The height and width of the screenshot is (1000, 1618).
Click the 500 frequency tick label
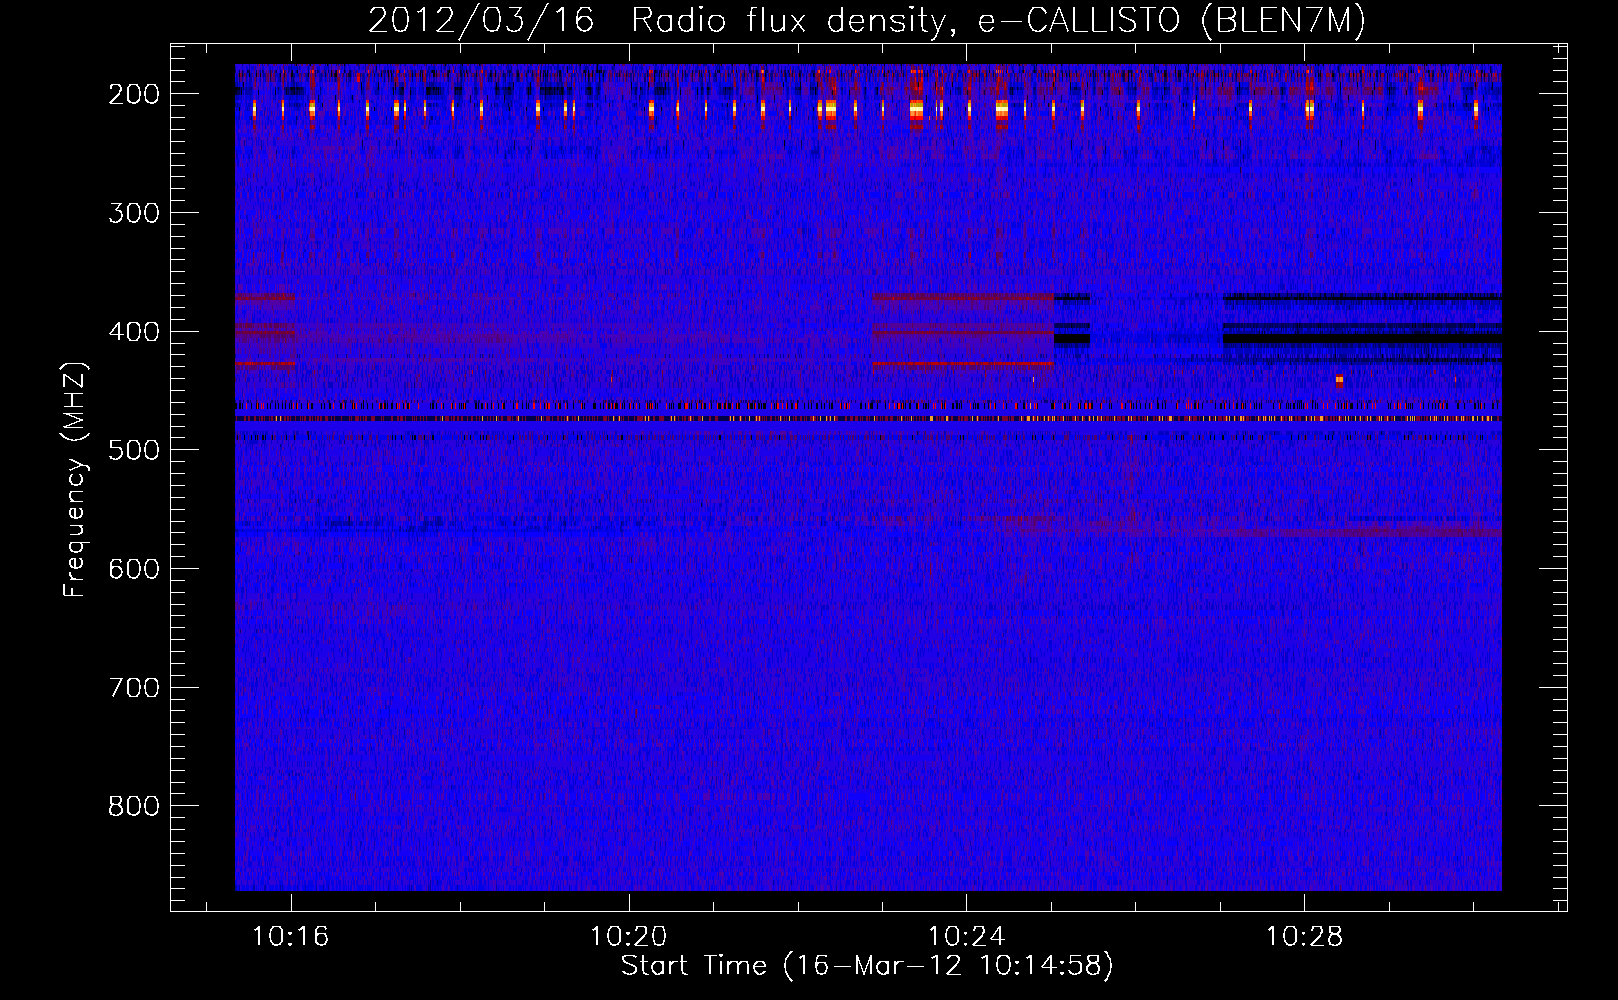tap(134, 450)
